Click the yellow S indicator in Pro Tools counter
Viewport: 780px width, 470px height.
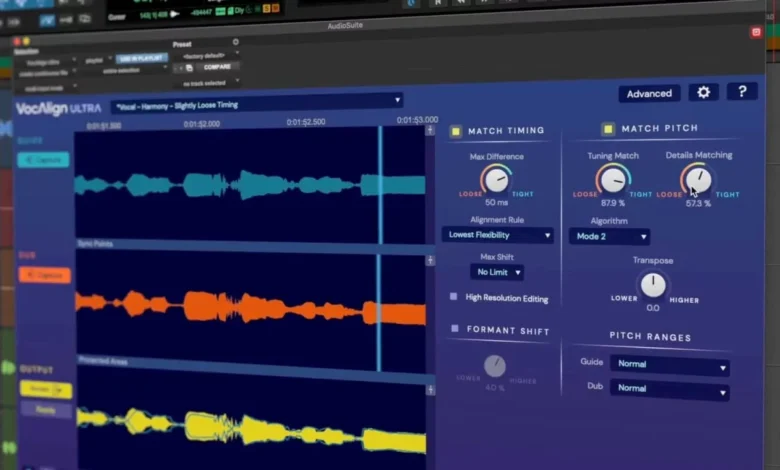267,9
